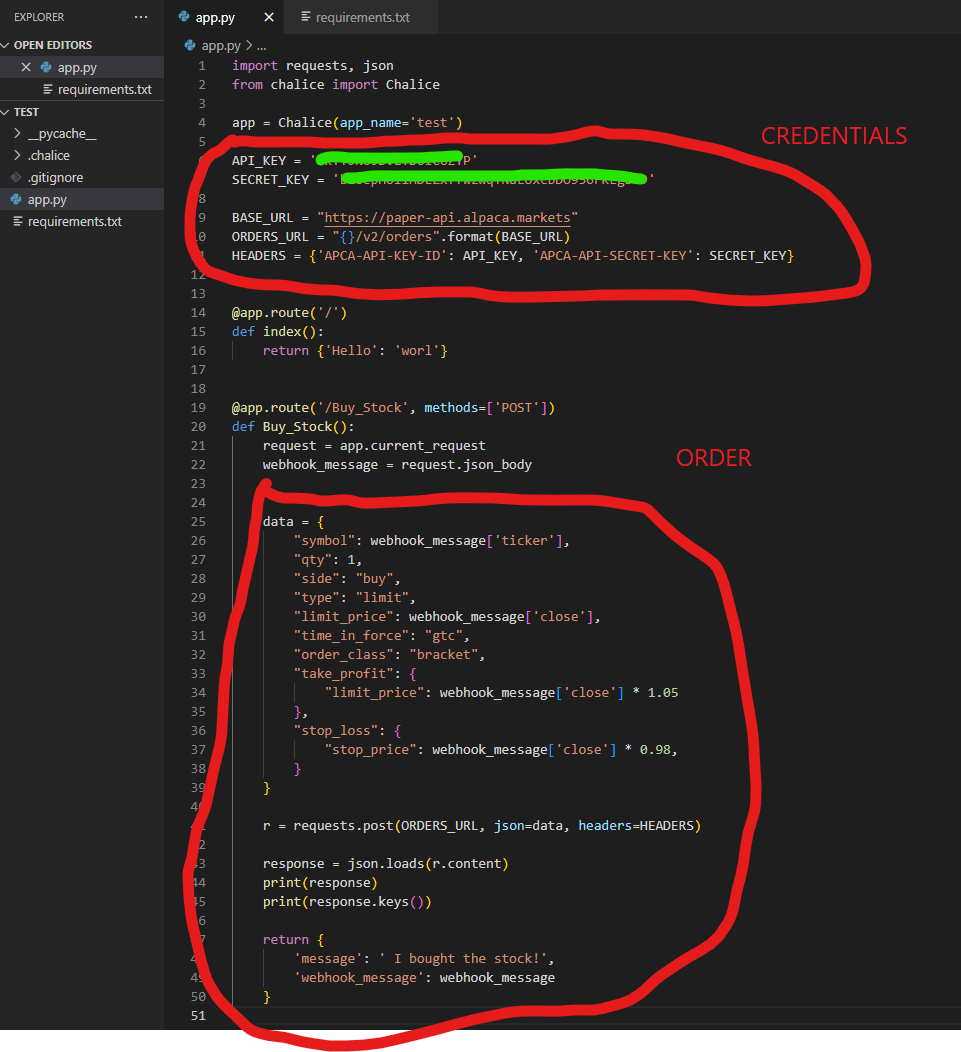Image resolution: width=961 pixels, height=1052 pixels.
Task: Open requirements.txt from the TEST folder tree
Action: pos(74,221)
